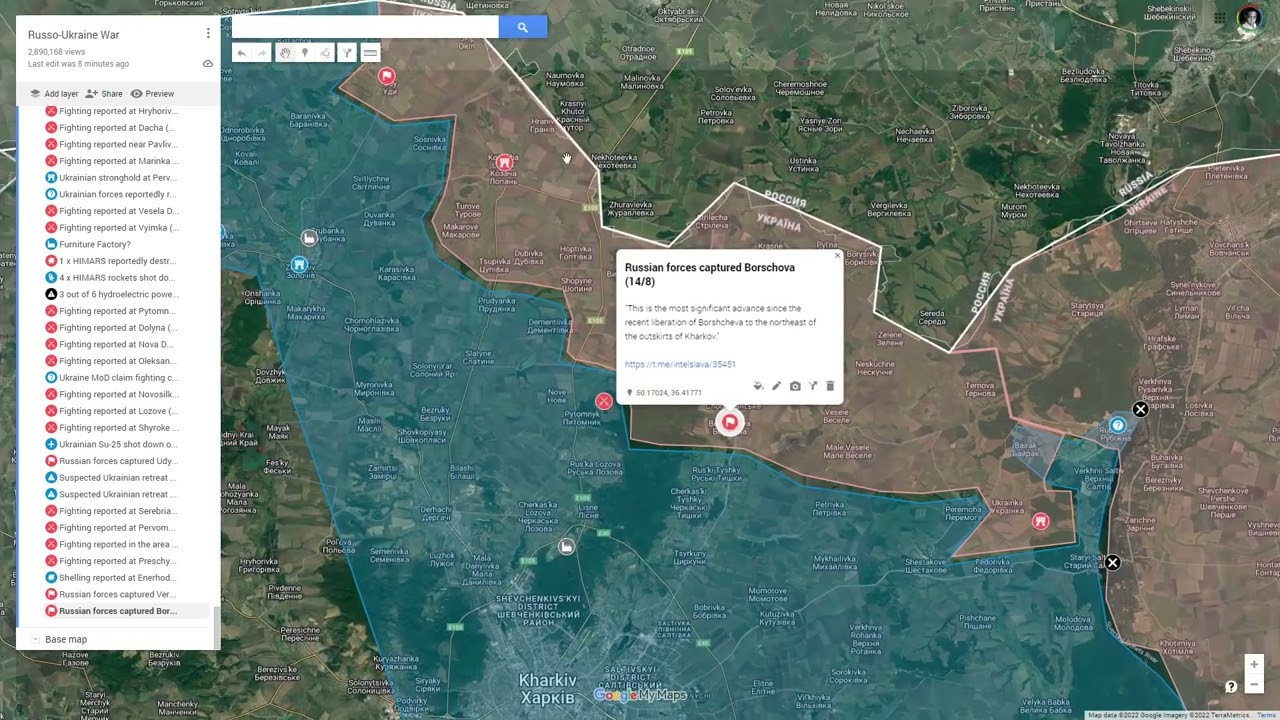This screenshot has height=720, width=1280.
Task: Open the t.me/intelslava link in popup
Action: [x=680, y=365]
